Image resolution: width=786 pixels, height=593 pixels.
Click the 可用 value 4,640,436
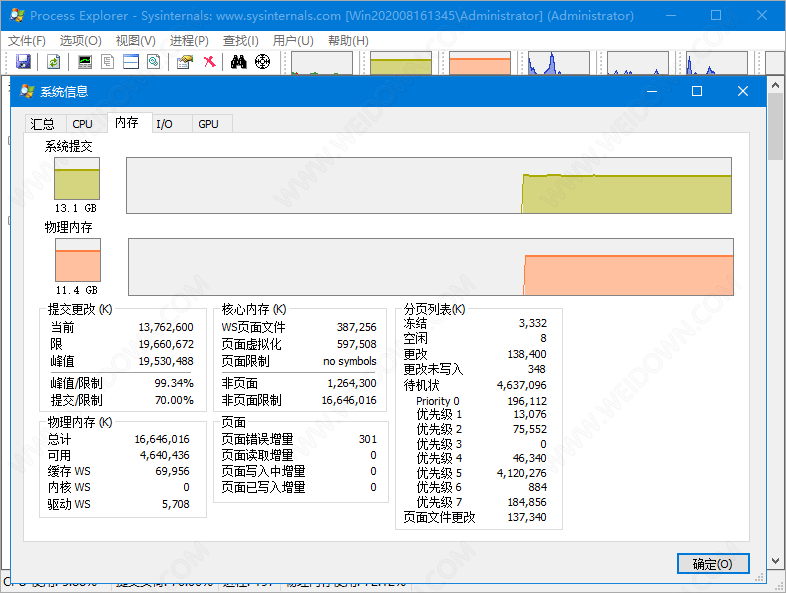tap(165, 455)
